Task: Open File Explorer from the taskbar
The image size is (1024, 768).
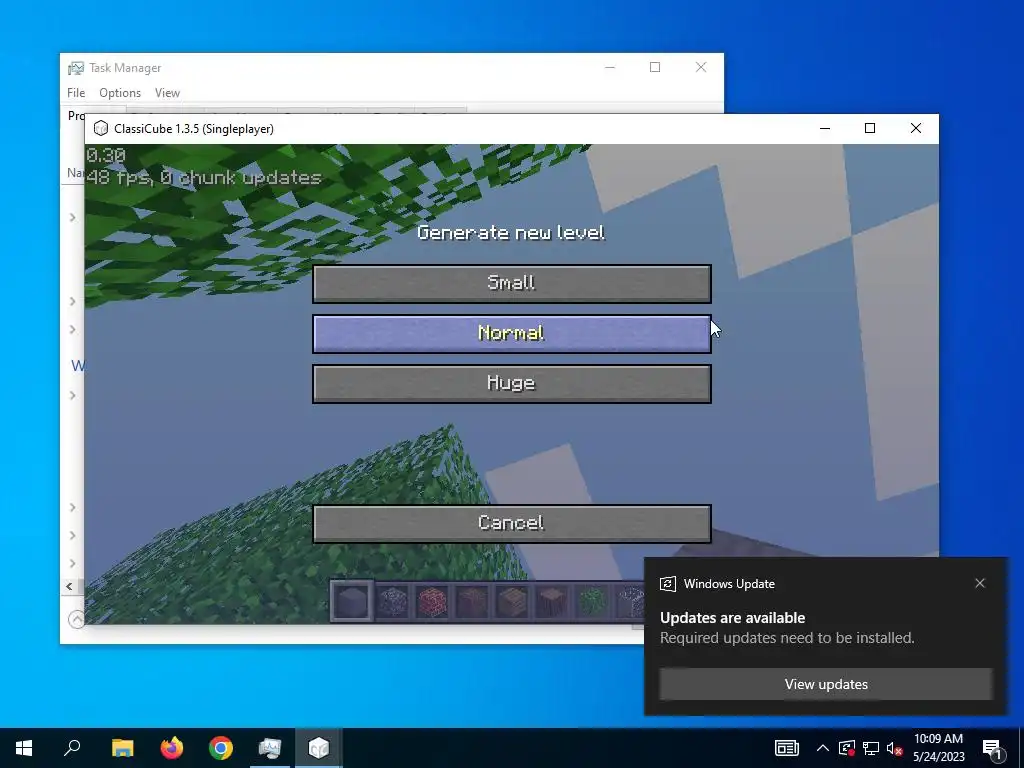Action: click(x=122, y=748)
